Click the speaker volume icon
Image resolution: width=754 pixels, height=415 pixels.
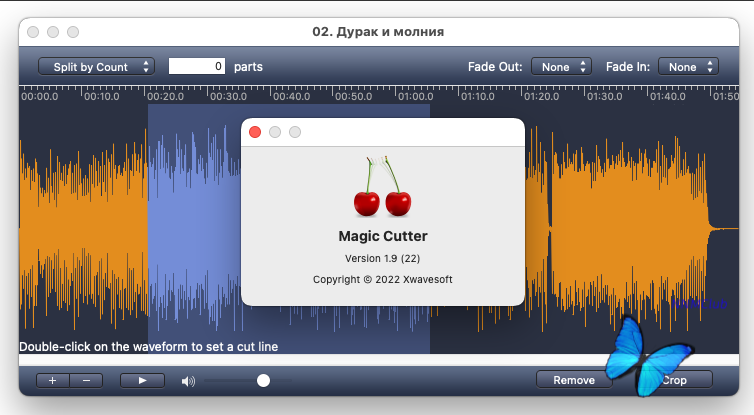coord(188,381)
